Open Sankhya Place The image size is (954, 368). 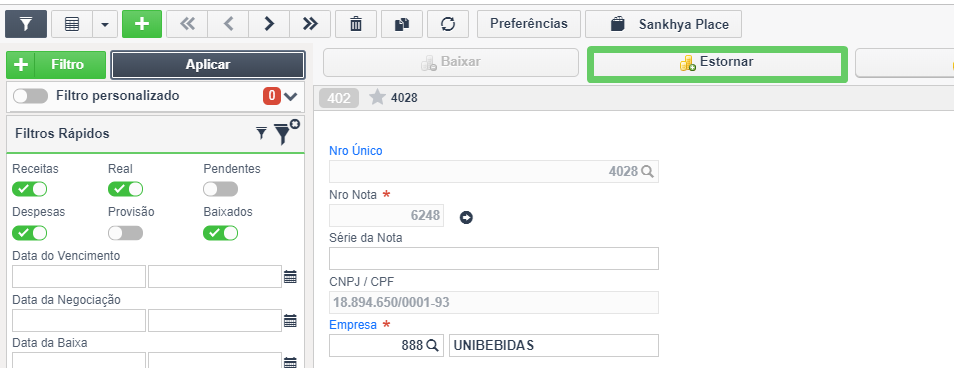tap(663, 24)
